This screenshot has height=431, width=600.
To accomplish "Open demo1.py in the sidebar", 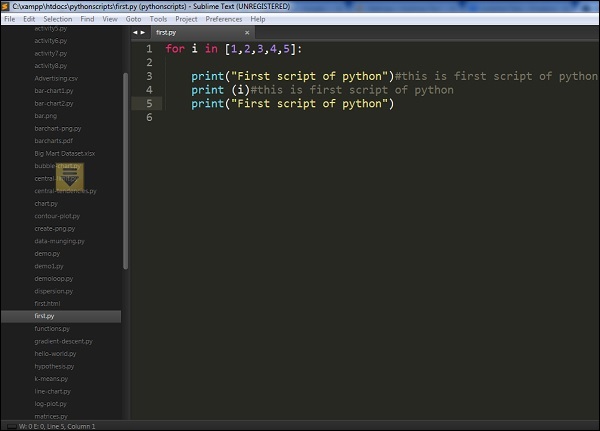I will point(49,266).
